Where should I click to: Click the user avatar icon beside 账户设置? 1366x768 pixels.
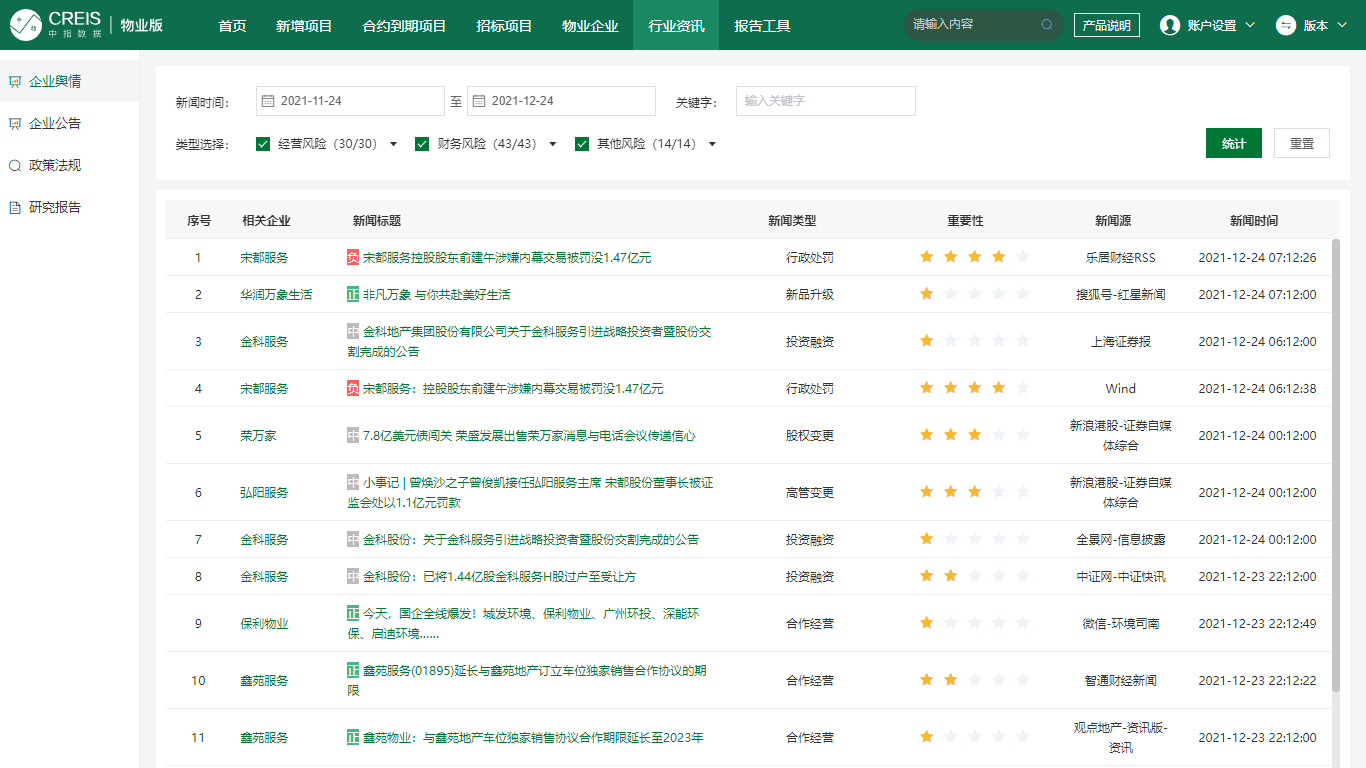click(x=1170, y=26)
